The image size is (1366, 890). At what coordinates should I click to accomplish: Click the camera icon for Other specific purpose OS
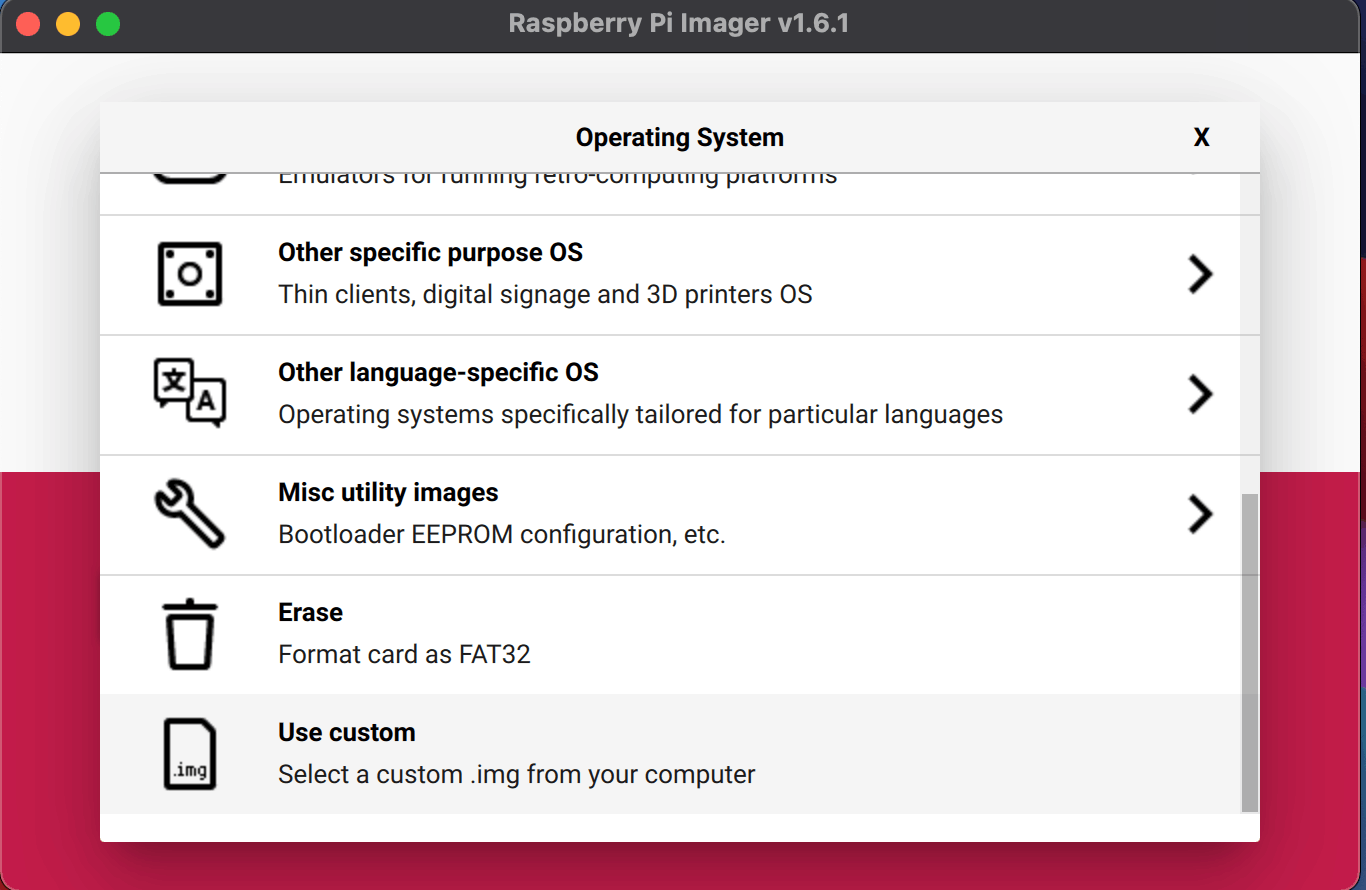coord(190,274)
